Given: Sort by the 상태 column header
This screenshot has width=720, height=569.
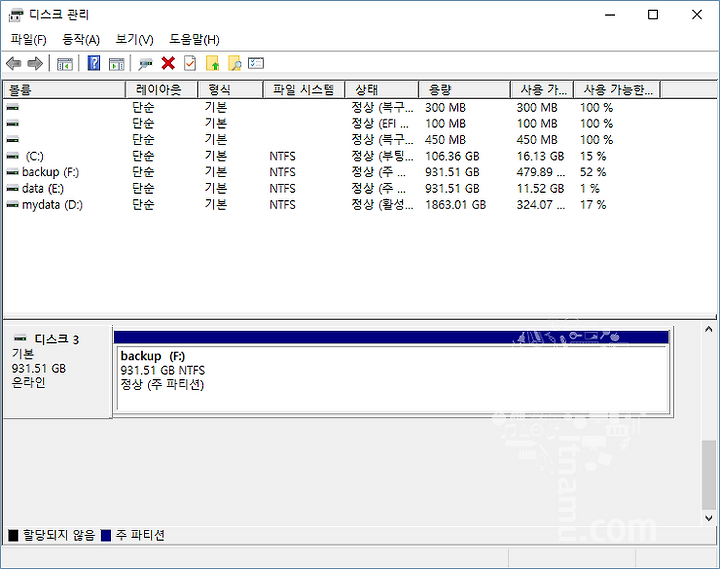Looking at the screenshot, I should (382, 90).
